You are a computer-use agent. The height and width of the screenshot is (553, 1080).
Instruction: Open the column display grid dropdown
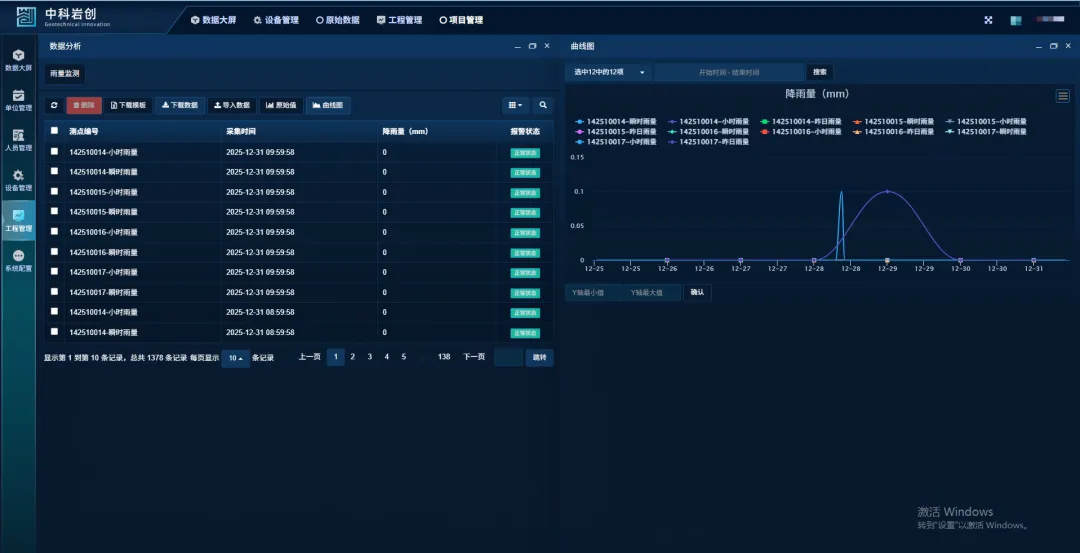515,105
